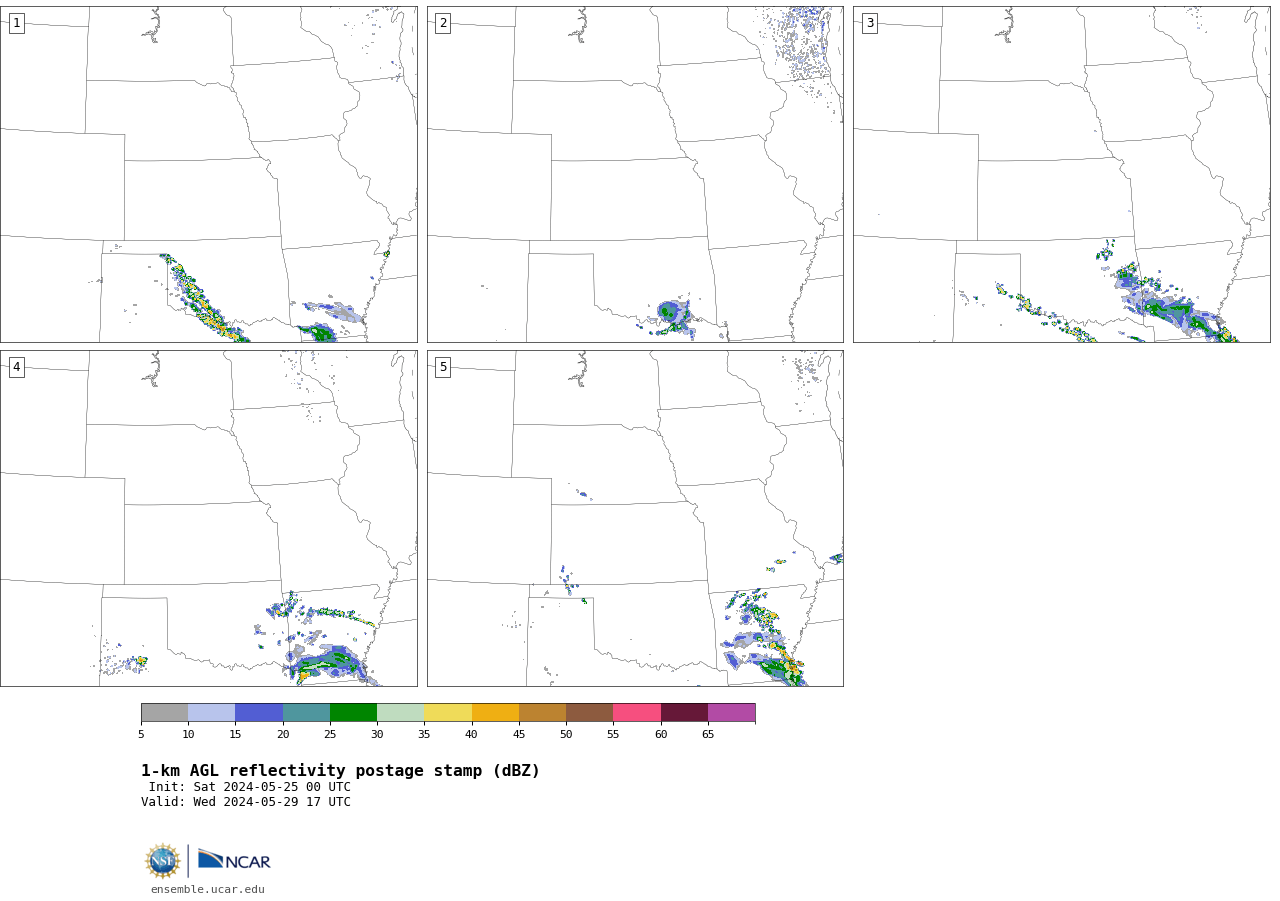Click the orange 40-45 dBZ swatch
Viewport: 1280px width, 901px height.
coord(495,713)
